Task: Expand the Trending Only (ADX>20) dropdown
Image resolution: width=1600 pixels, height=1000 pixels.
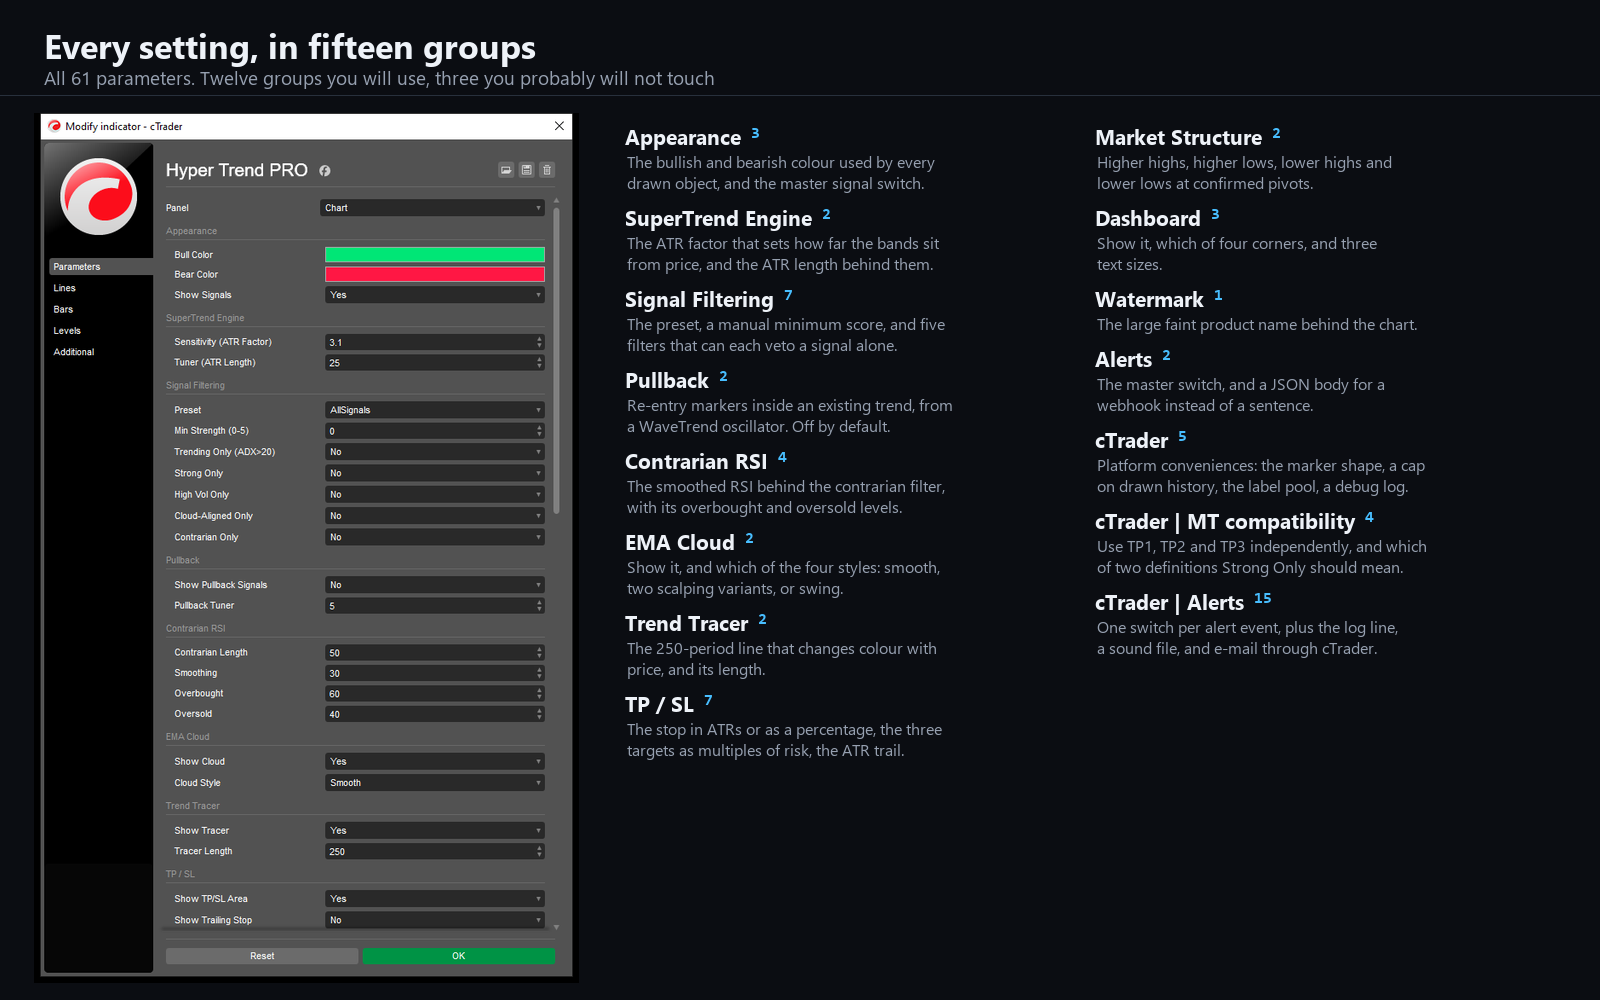Action: pyautogui.click(x=435, y=452)
